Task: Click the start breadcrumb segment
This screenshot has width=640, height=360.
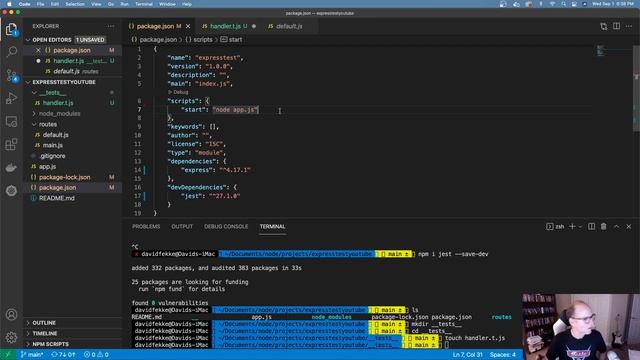Action: [231, 40]
